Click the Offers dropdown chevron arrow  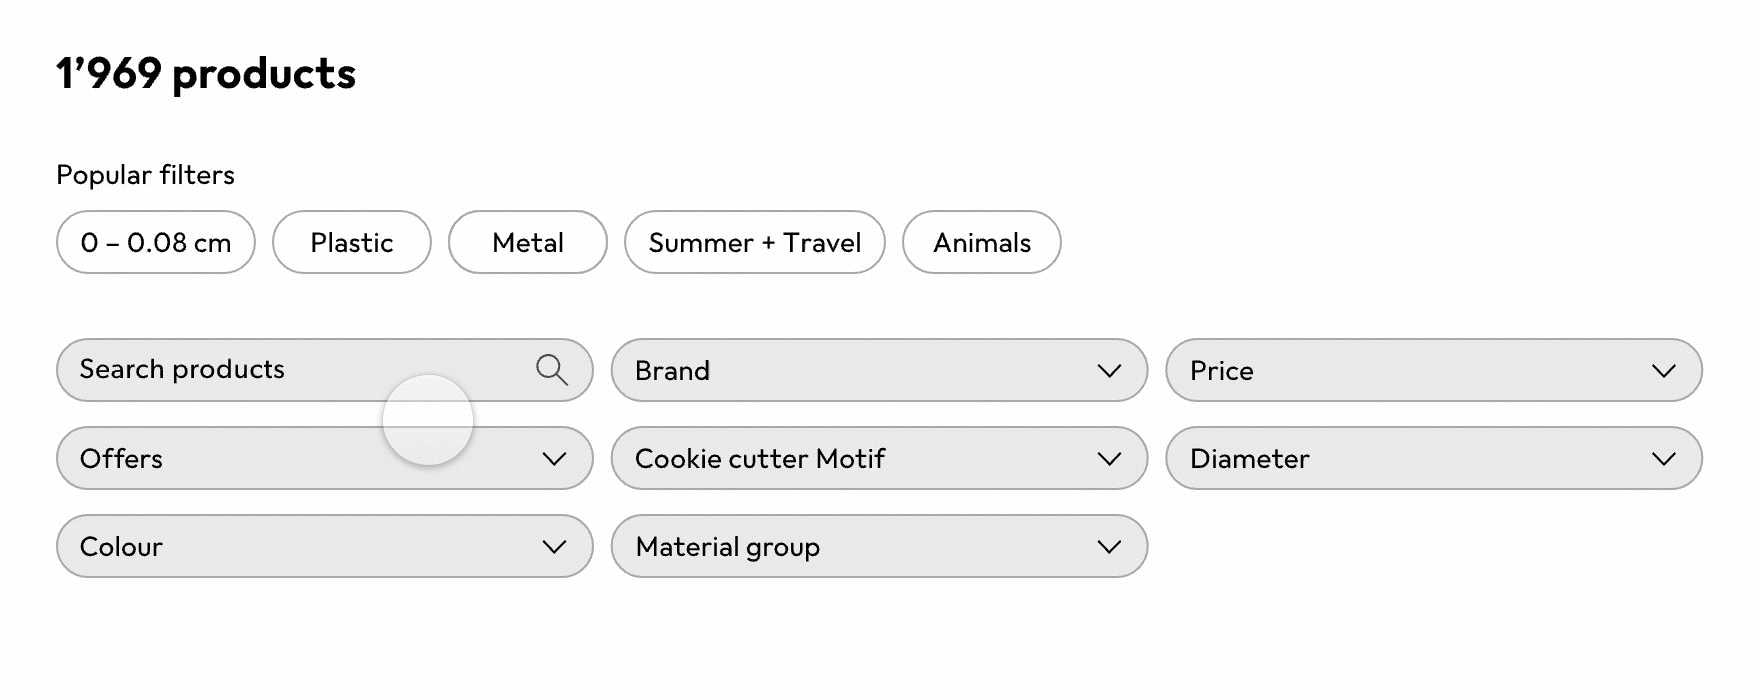click(x=554, y=459)
